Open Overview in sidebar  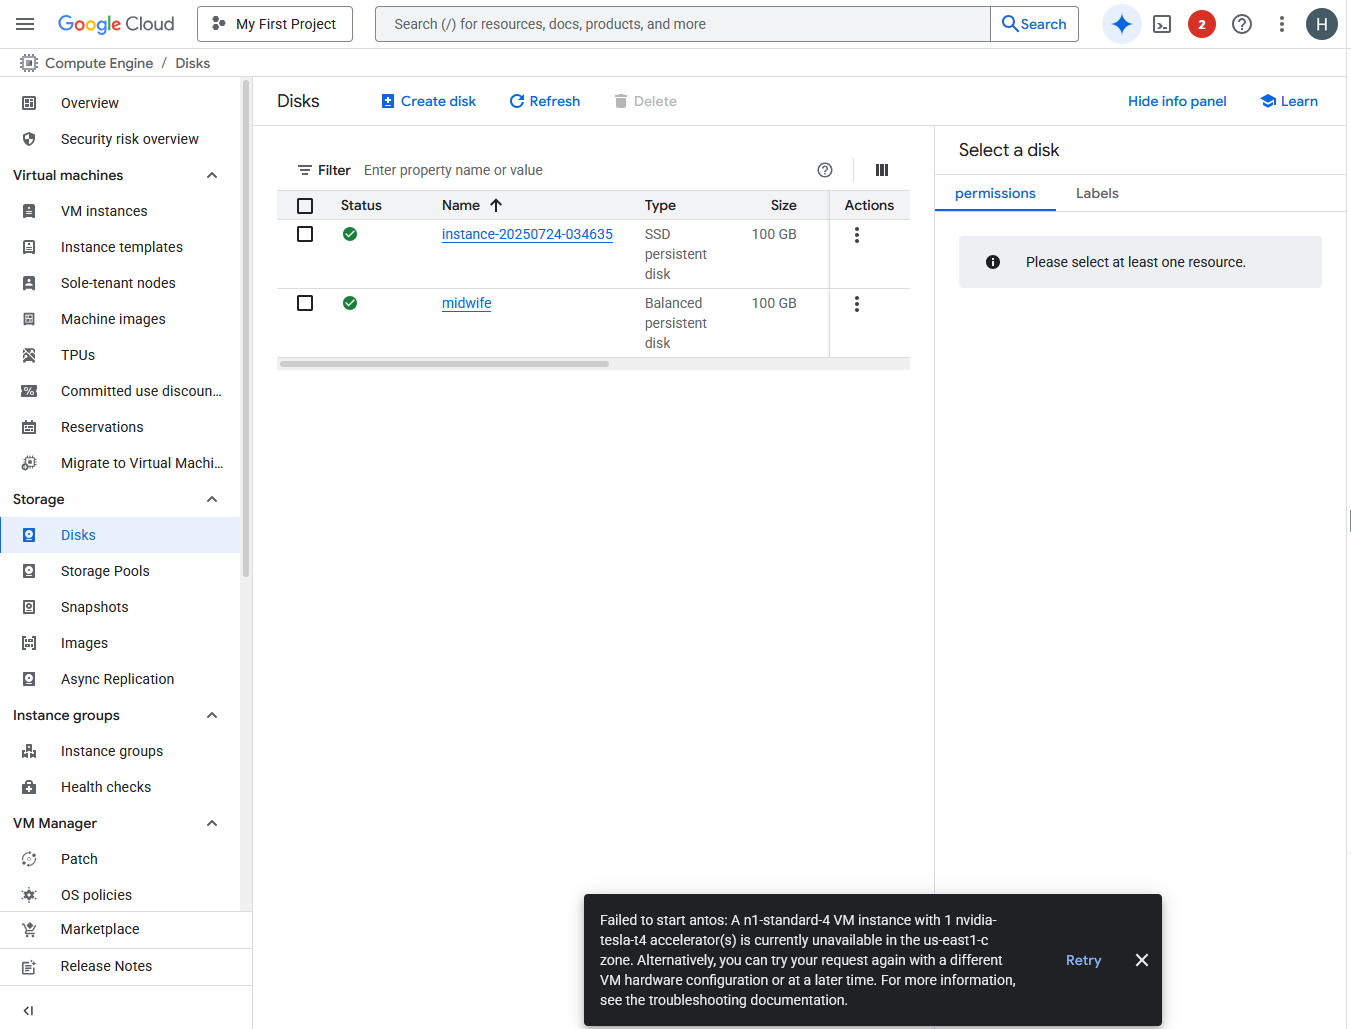pyautogui.click(x=120, y=103)
